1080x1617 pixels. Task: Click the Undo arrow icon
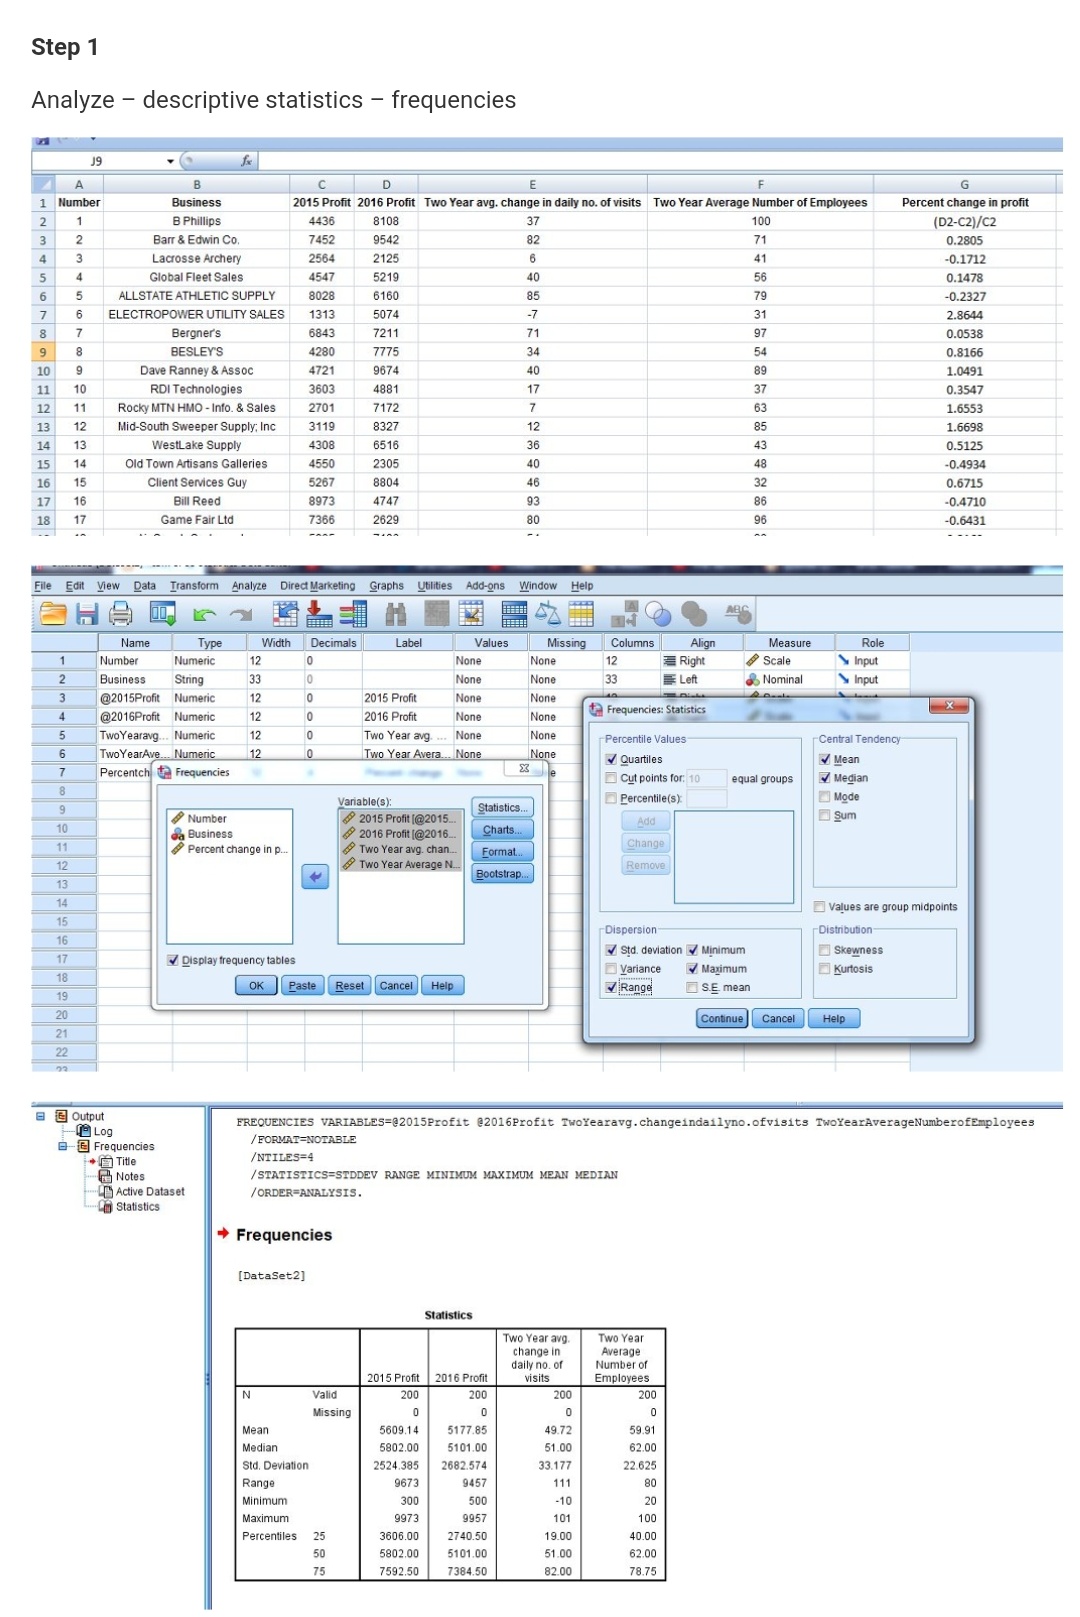coord(205,615)
